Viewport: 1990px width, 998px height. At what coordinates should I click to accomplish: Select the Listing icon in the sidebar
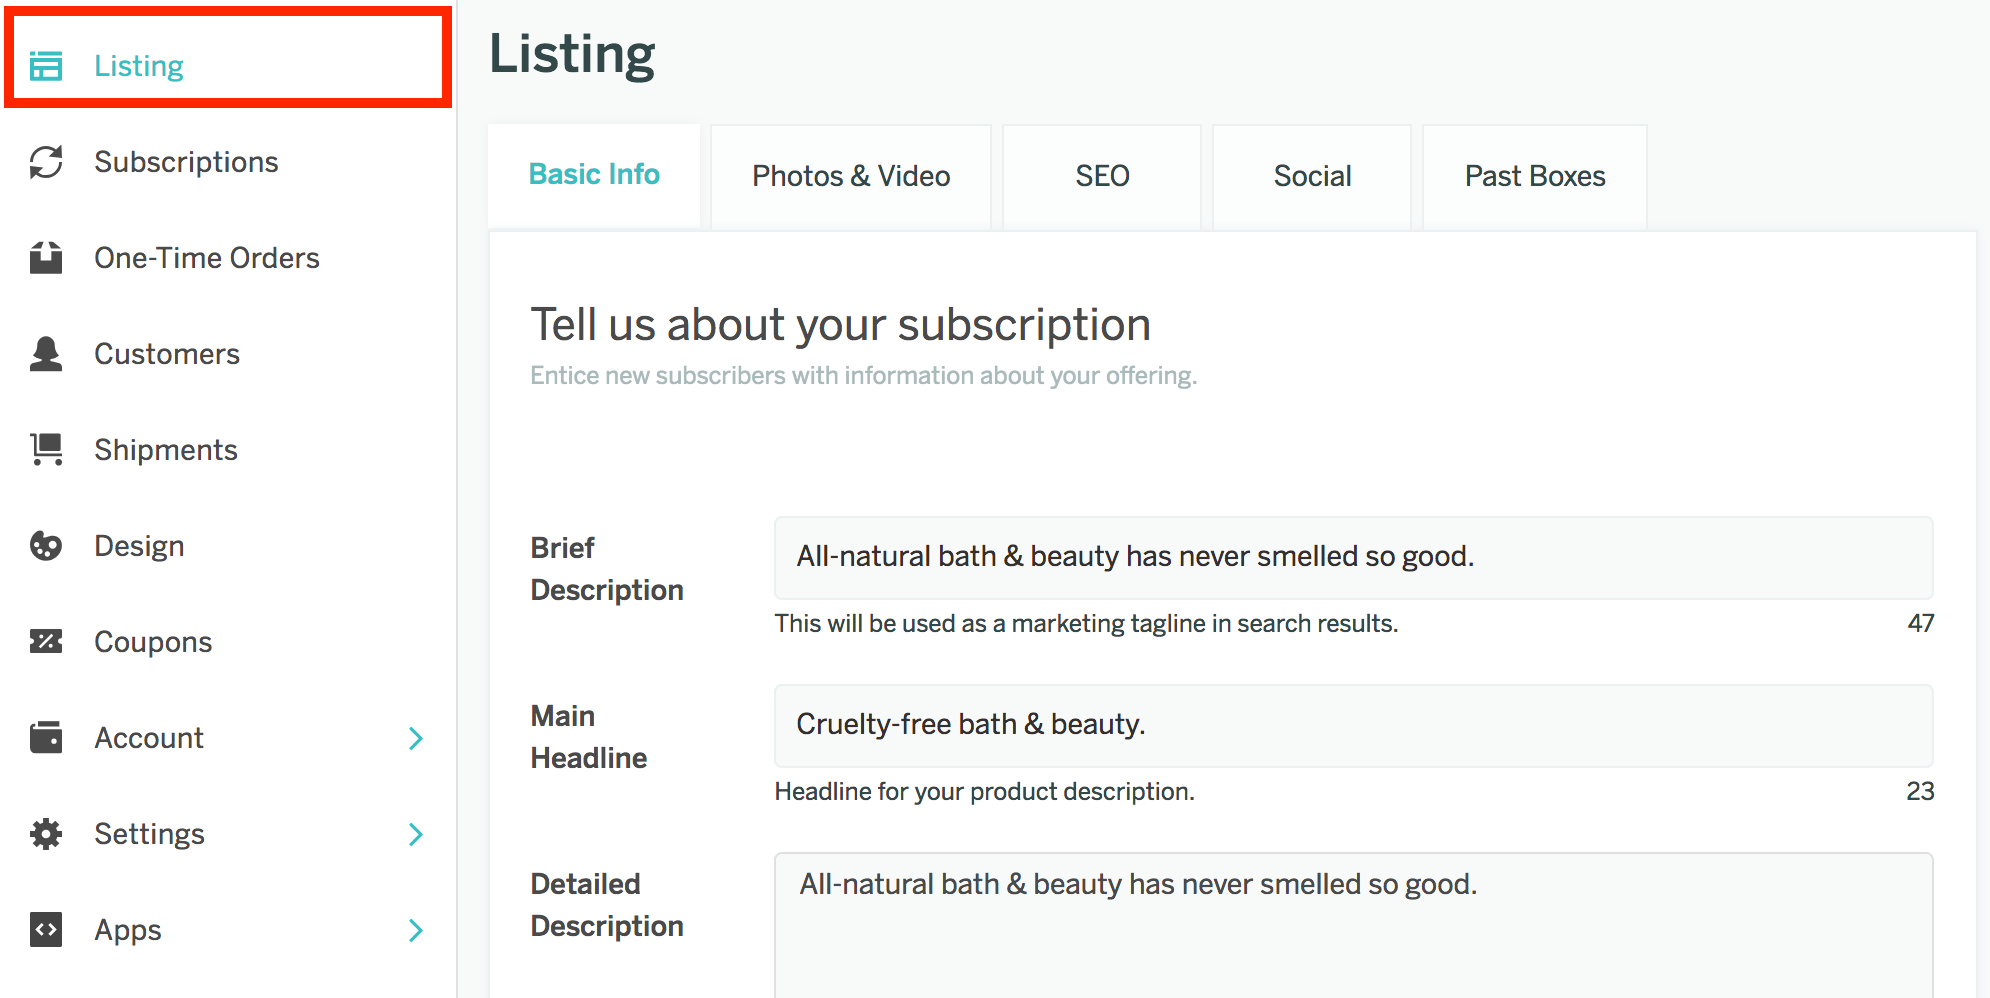point(45,65)
